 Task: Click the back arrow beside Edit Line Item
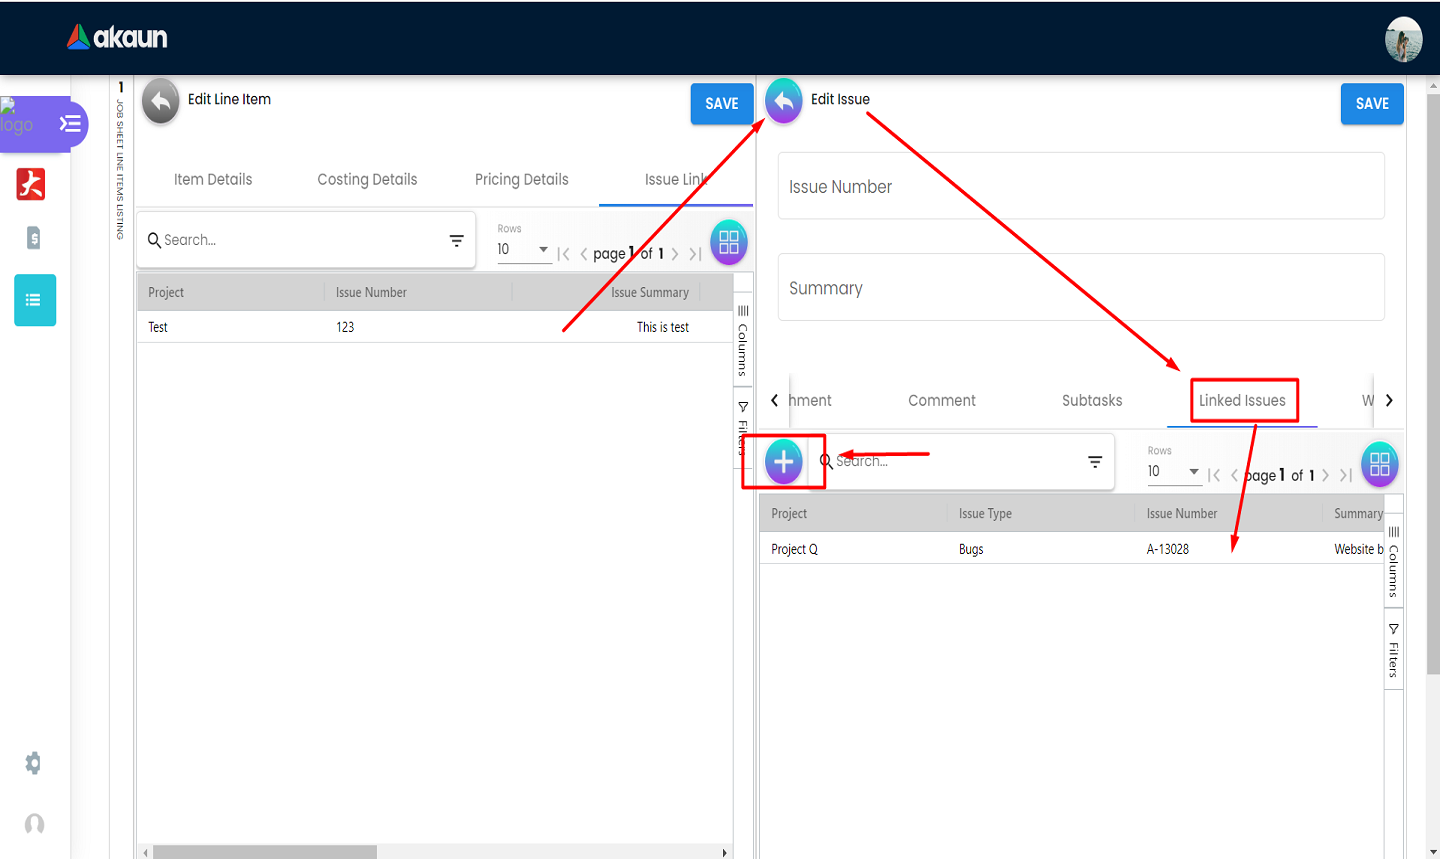[x=160, y=102]
